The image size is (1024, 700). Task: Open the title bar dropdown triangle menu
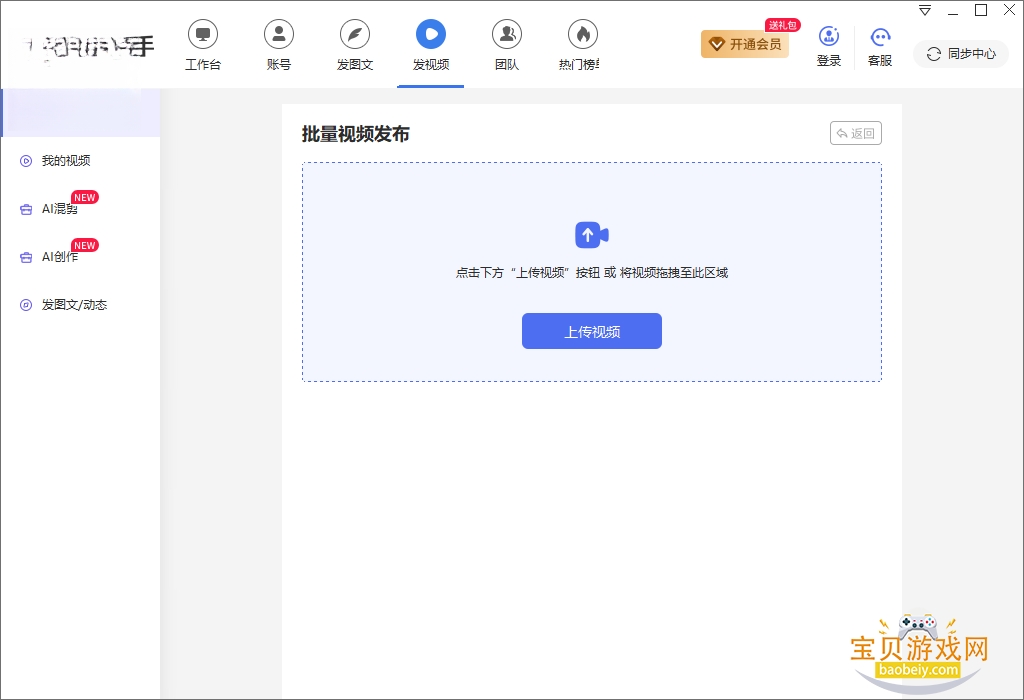click(x=925, y=10)
